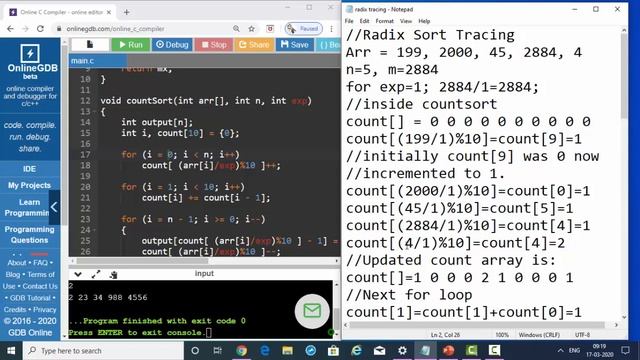
Task: Click the Windows taskbar search box
Action: point(103,351)
